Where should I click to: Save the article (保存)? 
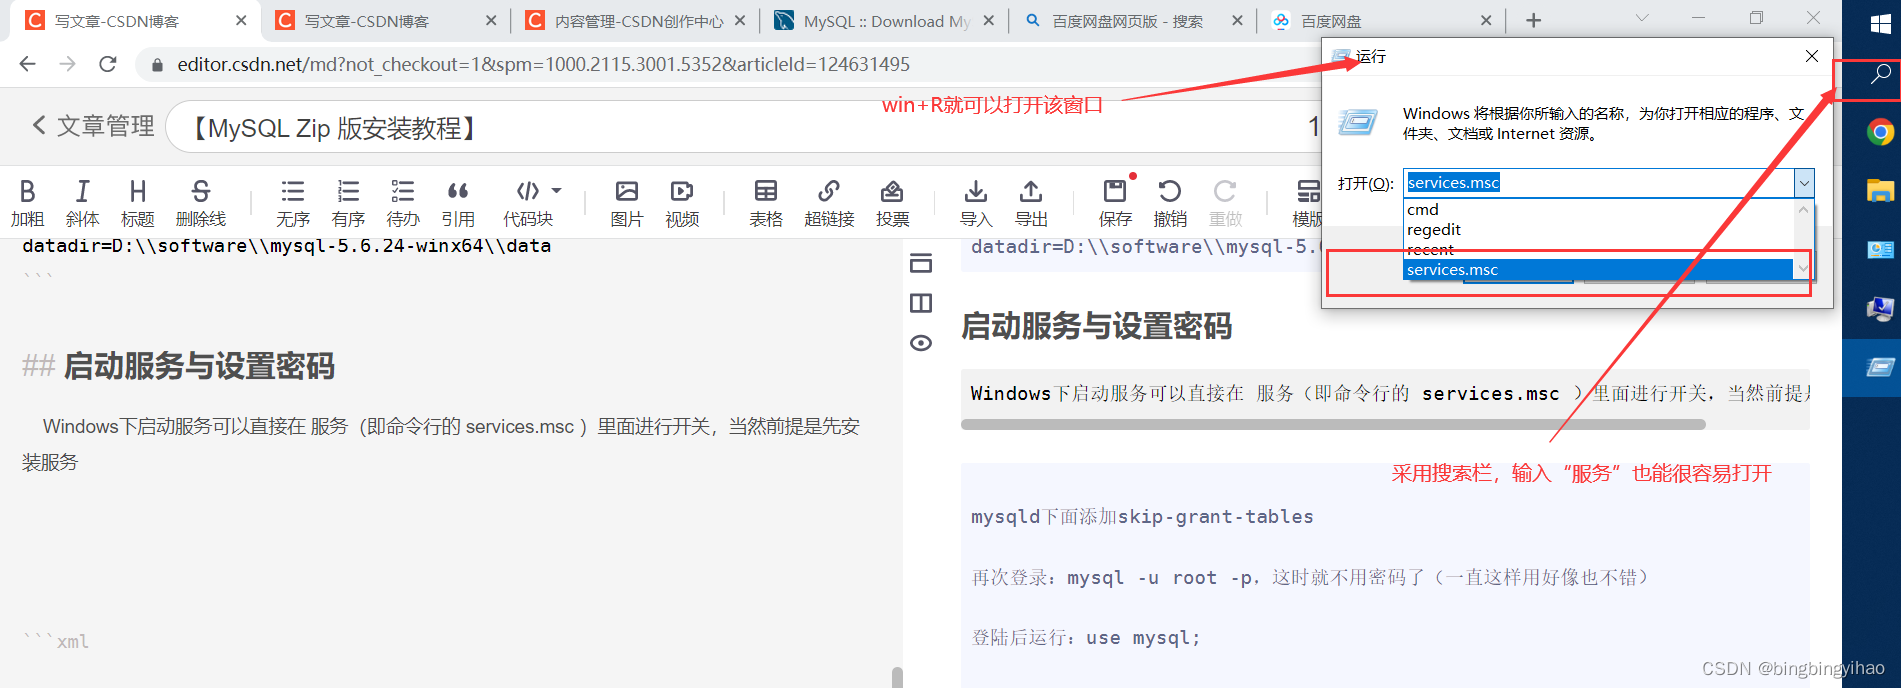point(1115,203)
